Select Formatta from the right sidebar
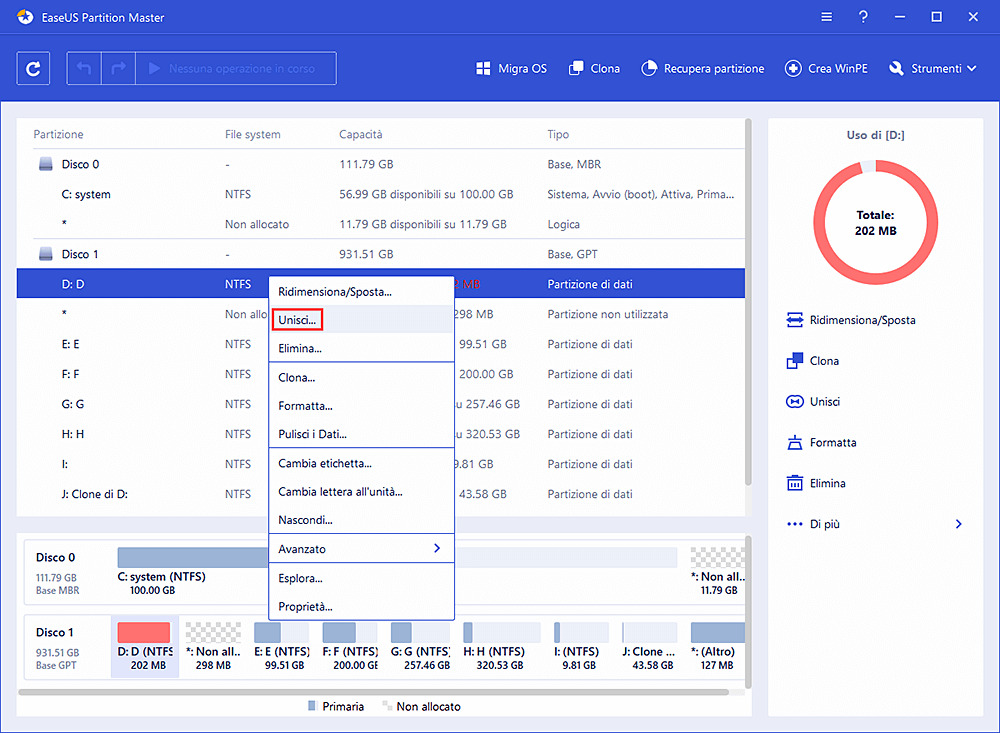The image size is (1000, 733). pyautogui.click(x=830, y=442)
